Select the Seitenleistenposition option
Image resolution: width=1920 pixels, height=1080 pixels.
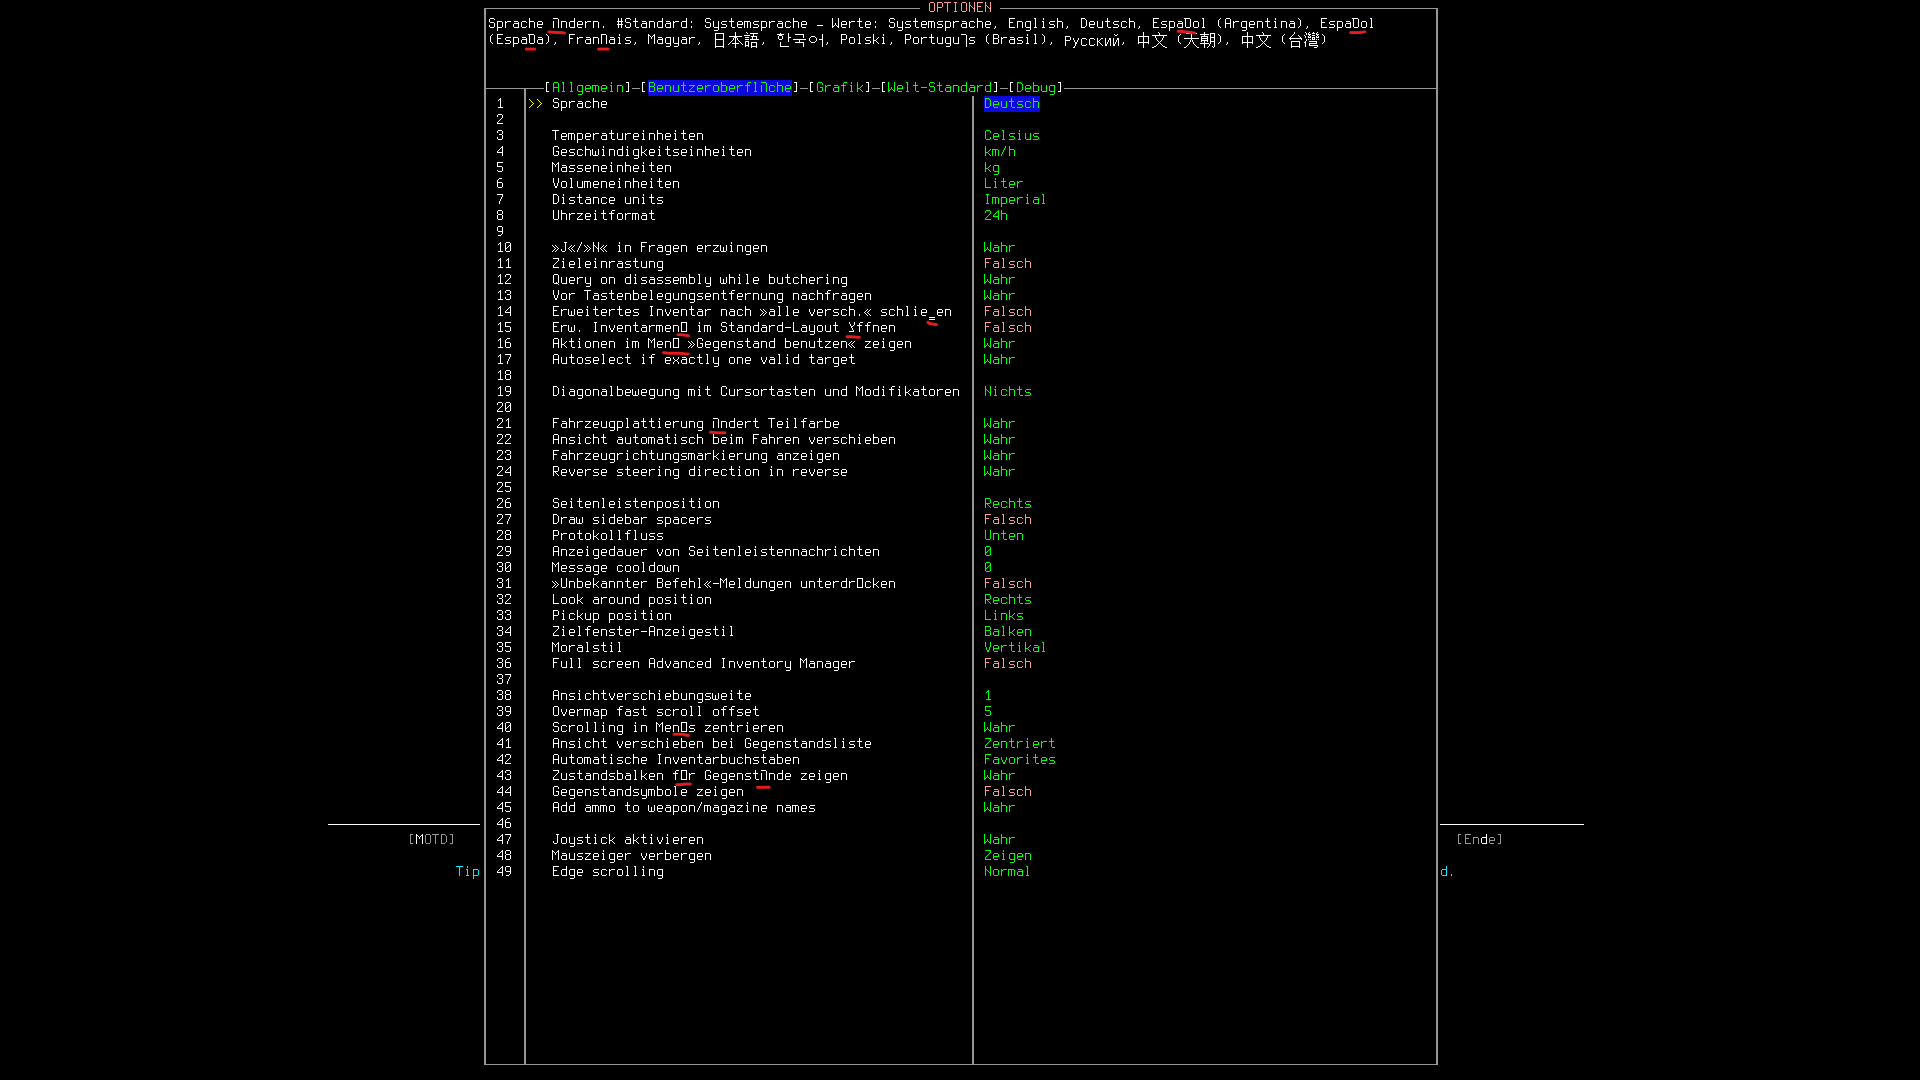coord(635,504)
